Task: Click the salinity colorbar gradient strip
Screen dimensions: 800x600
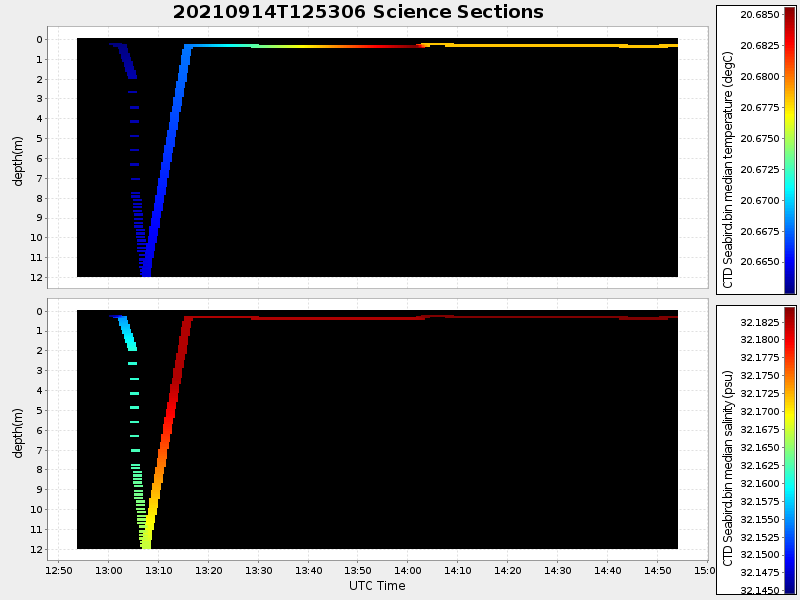Action: pyautogui.click(x=790, y=449)
